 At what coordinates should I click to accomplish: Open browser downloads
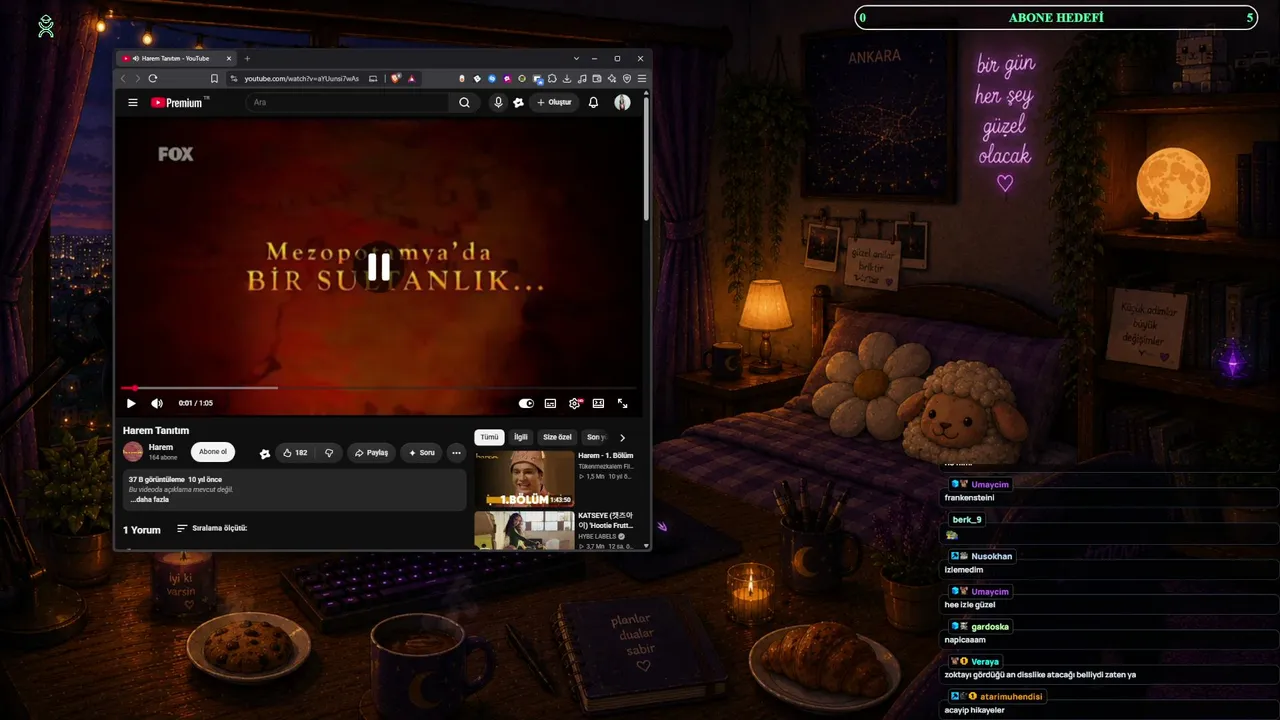(x=567, y=78)
